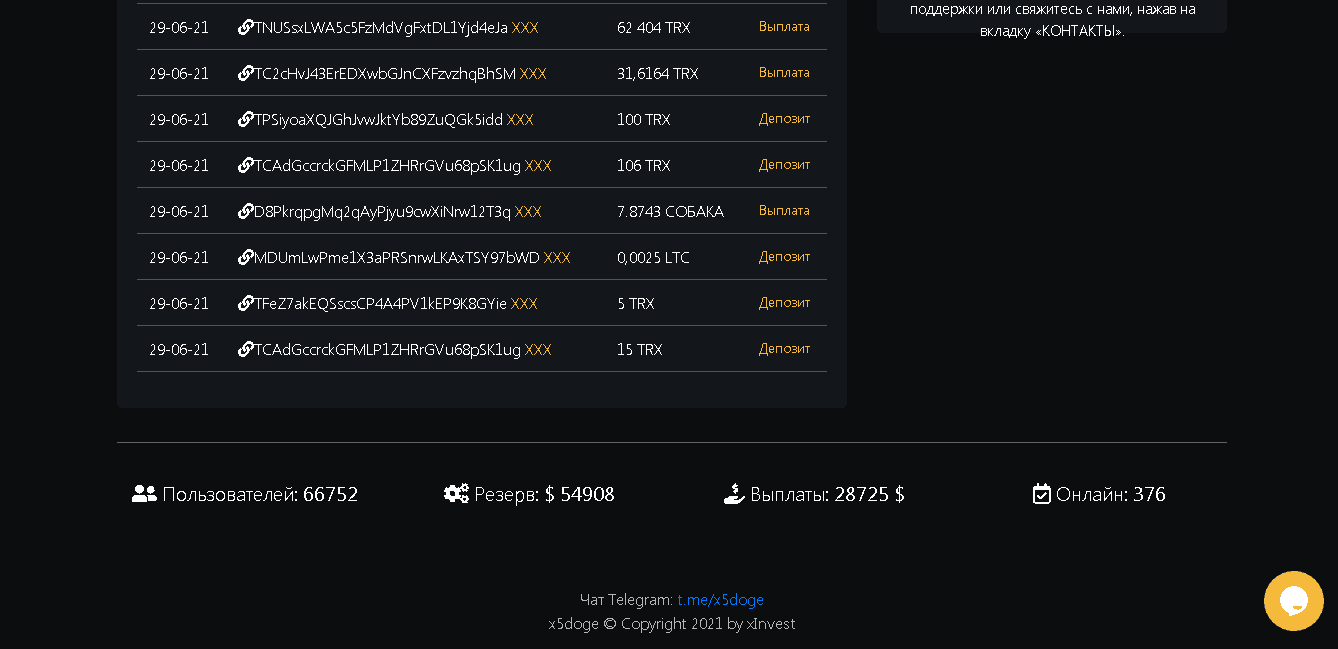Click the link icon beside the TPSiyoaXQJGh address

pyautogui.click(x=245, y=120)
